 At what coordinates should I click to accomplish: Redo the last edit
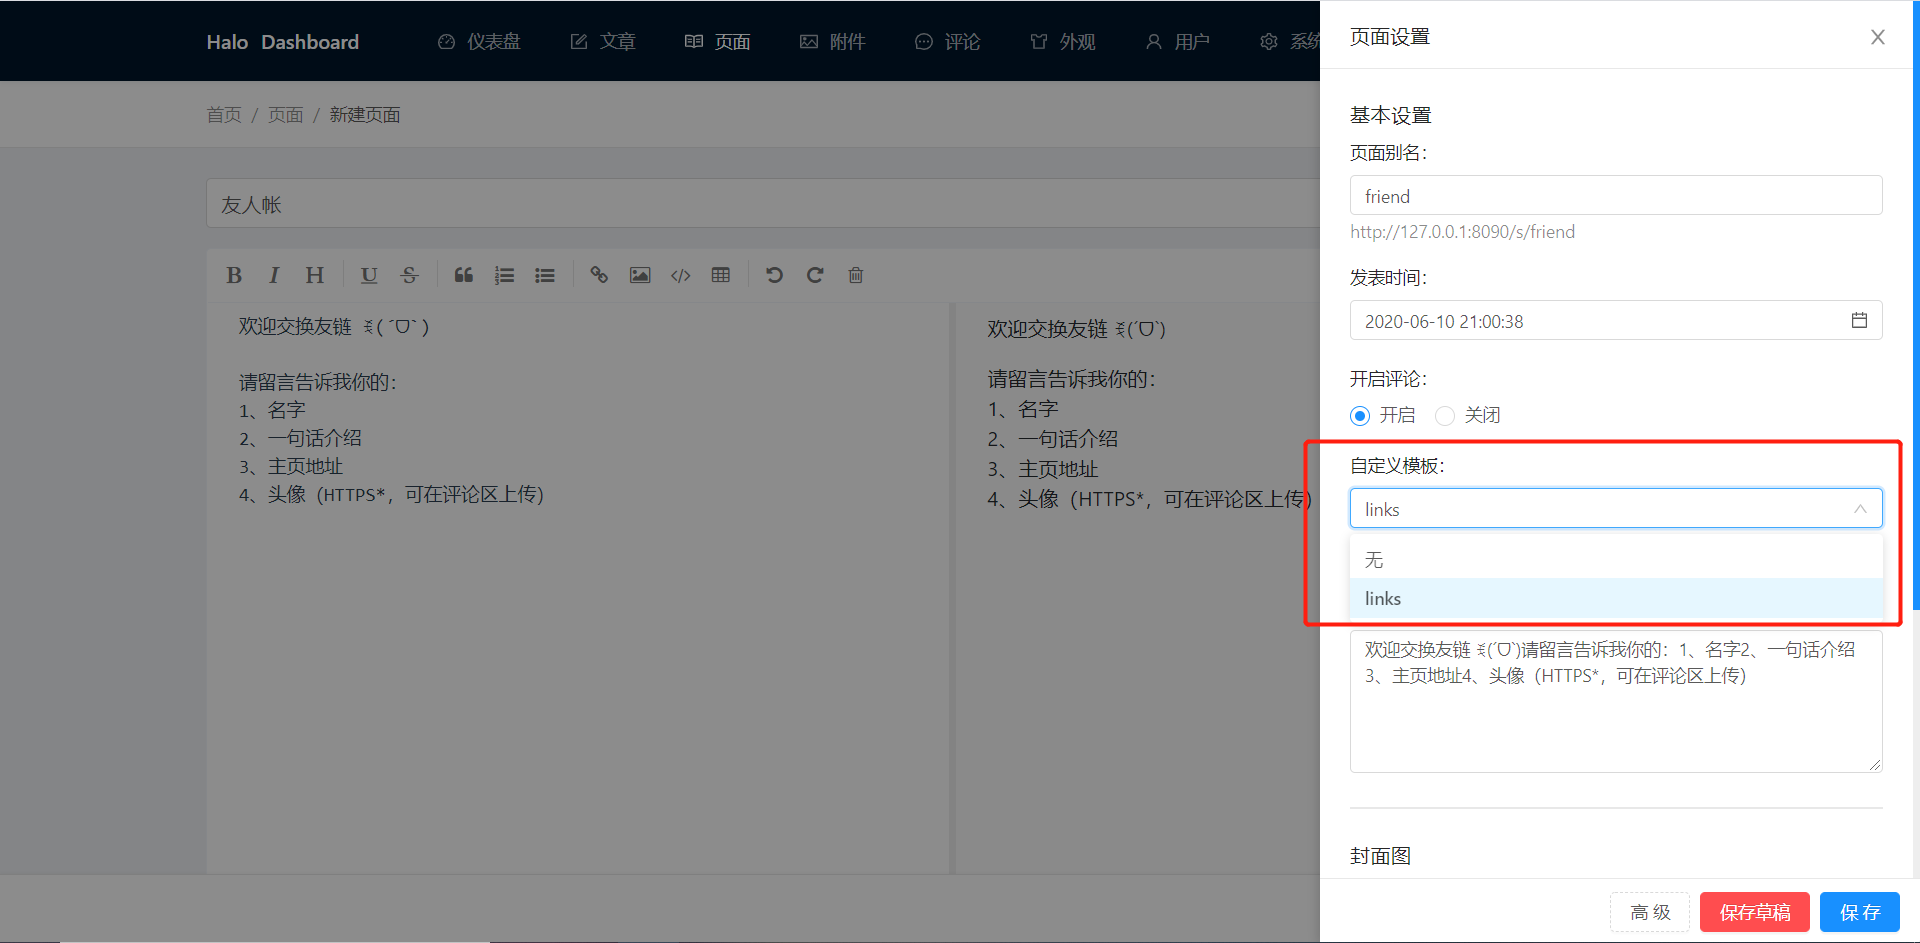[x=815, y=275]
